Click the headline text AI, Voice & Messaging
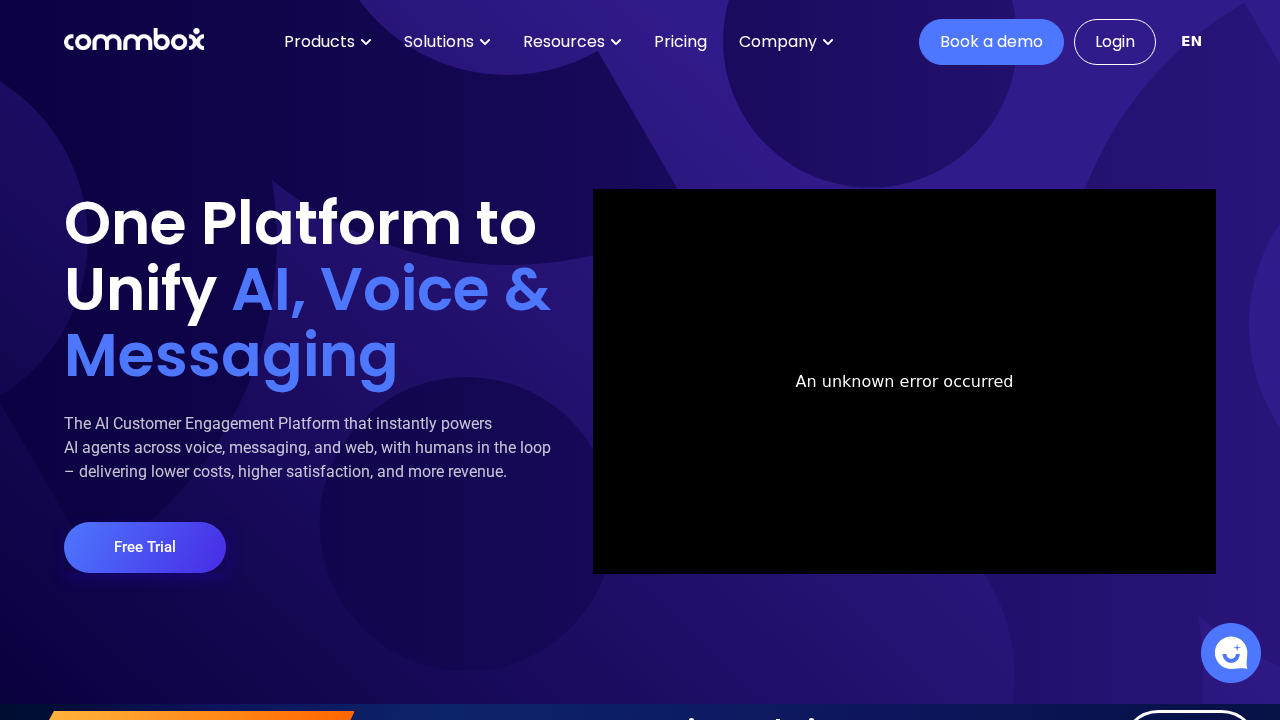Screen dimensions: 1280x720 [x=390, y=290]
